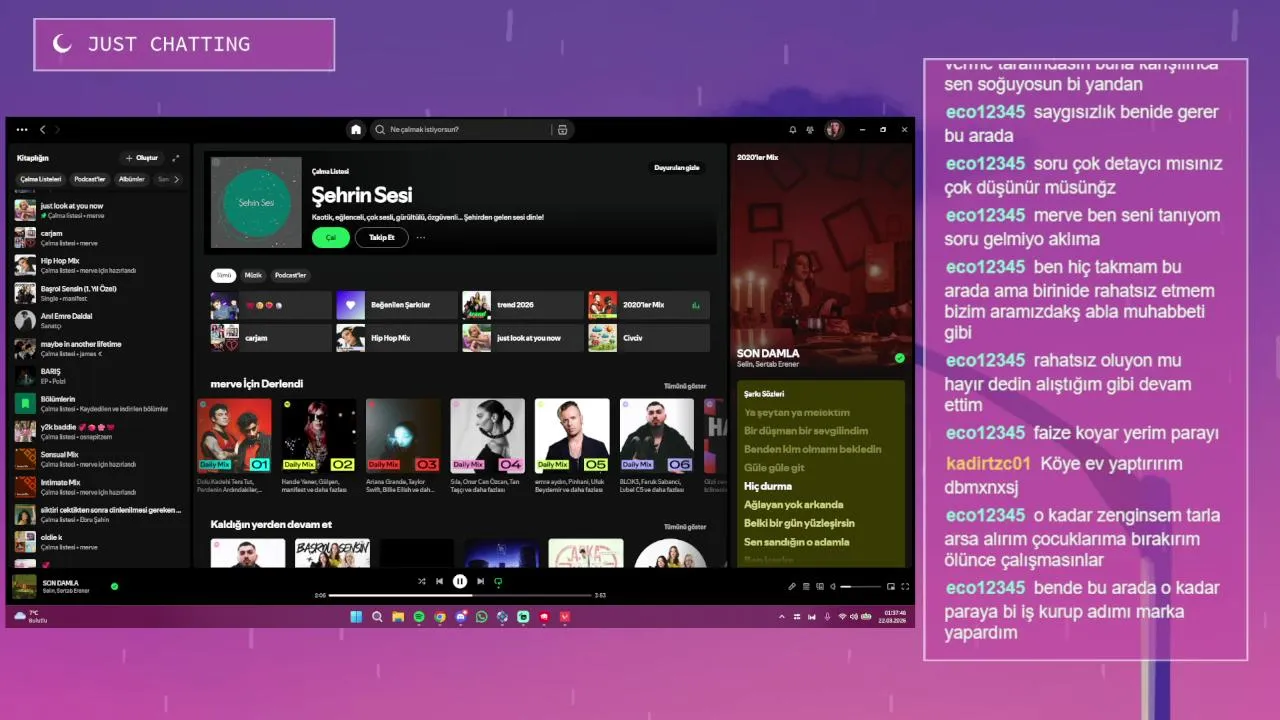Seek in the song progress bar
Image resolution: width=1280 pixels, height=720 pixels.
pyautogui.click(x=460, y=595)
